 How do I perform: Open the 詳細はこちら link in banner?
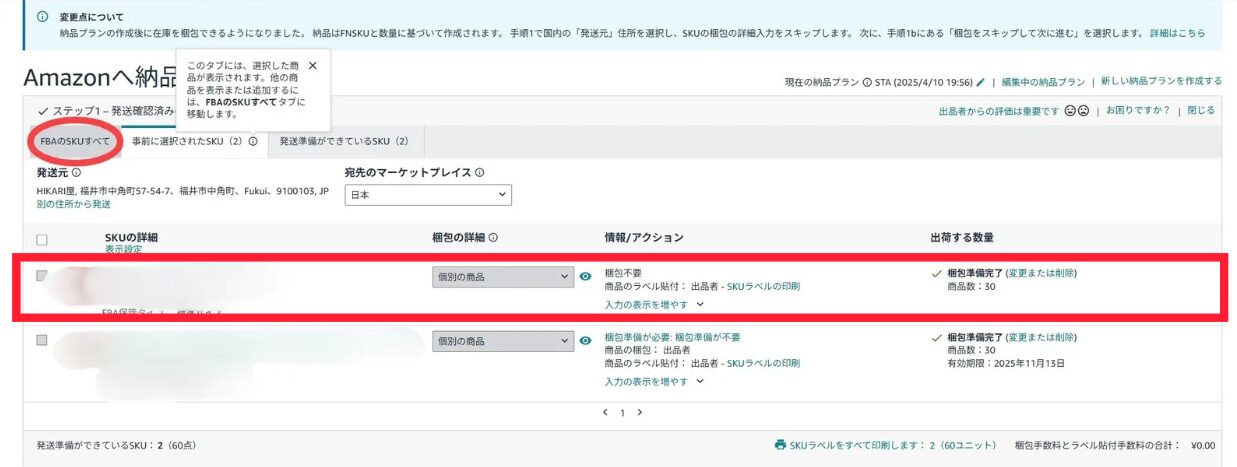click(x=1177, y=33)
